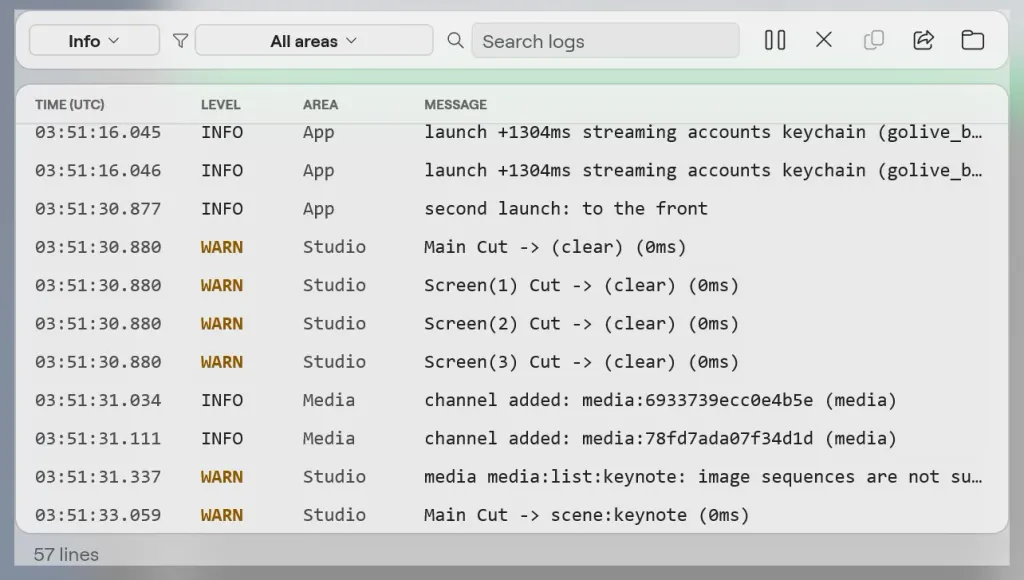Click the AREA column header
The image size is (1024, 580).
321,105
